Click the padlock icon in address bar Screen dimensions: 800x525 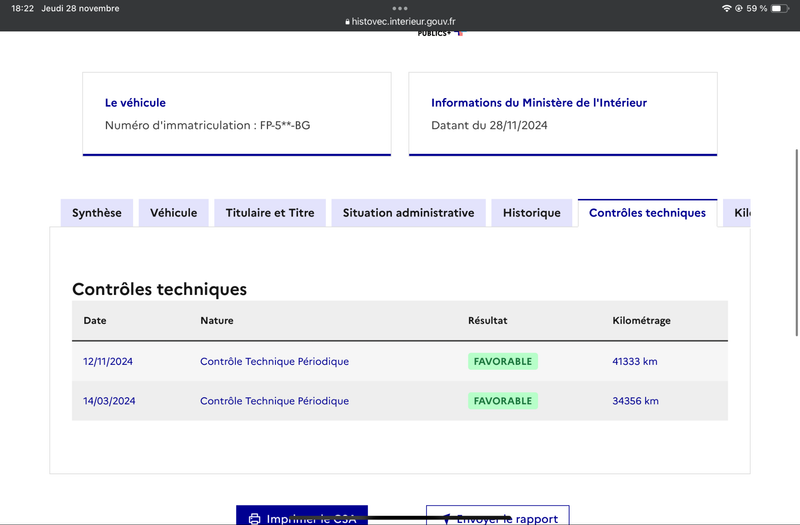coord(347,22)
